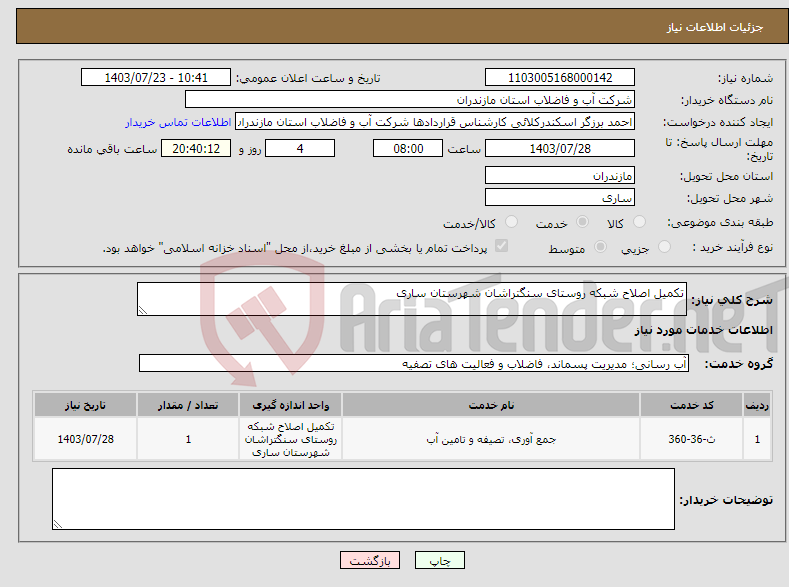Click the تاریخ نیاز column header

tap(85, 405)
